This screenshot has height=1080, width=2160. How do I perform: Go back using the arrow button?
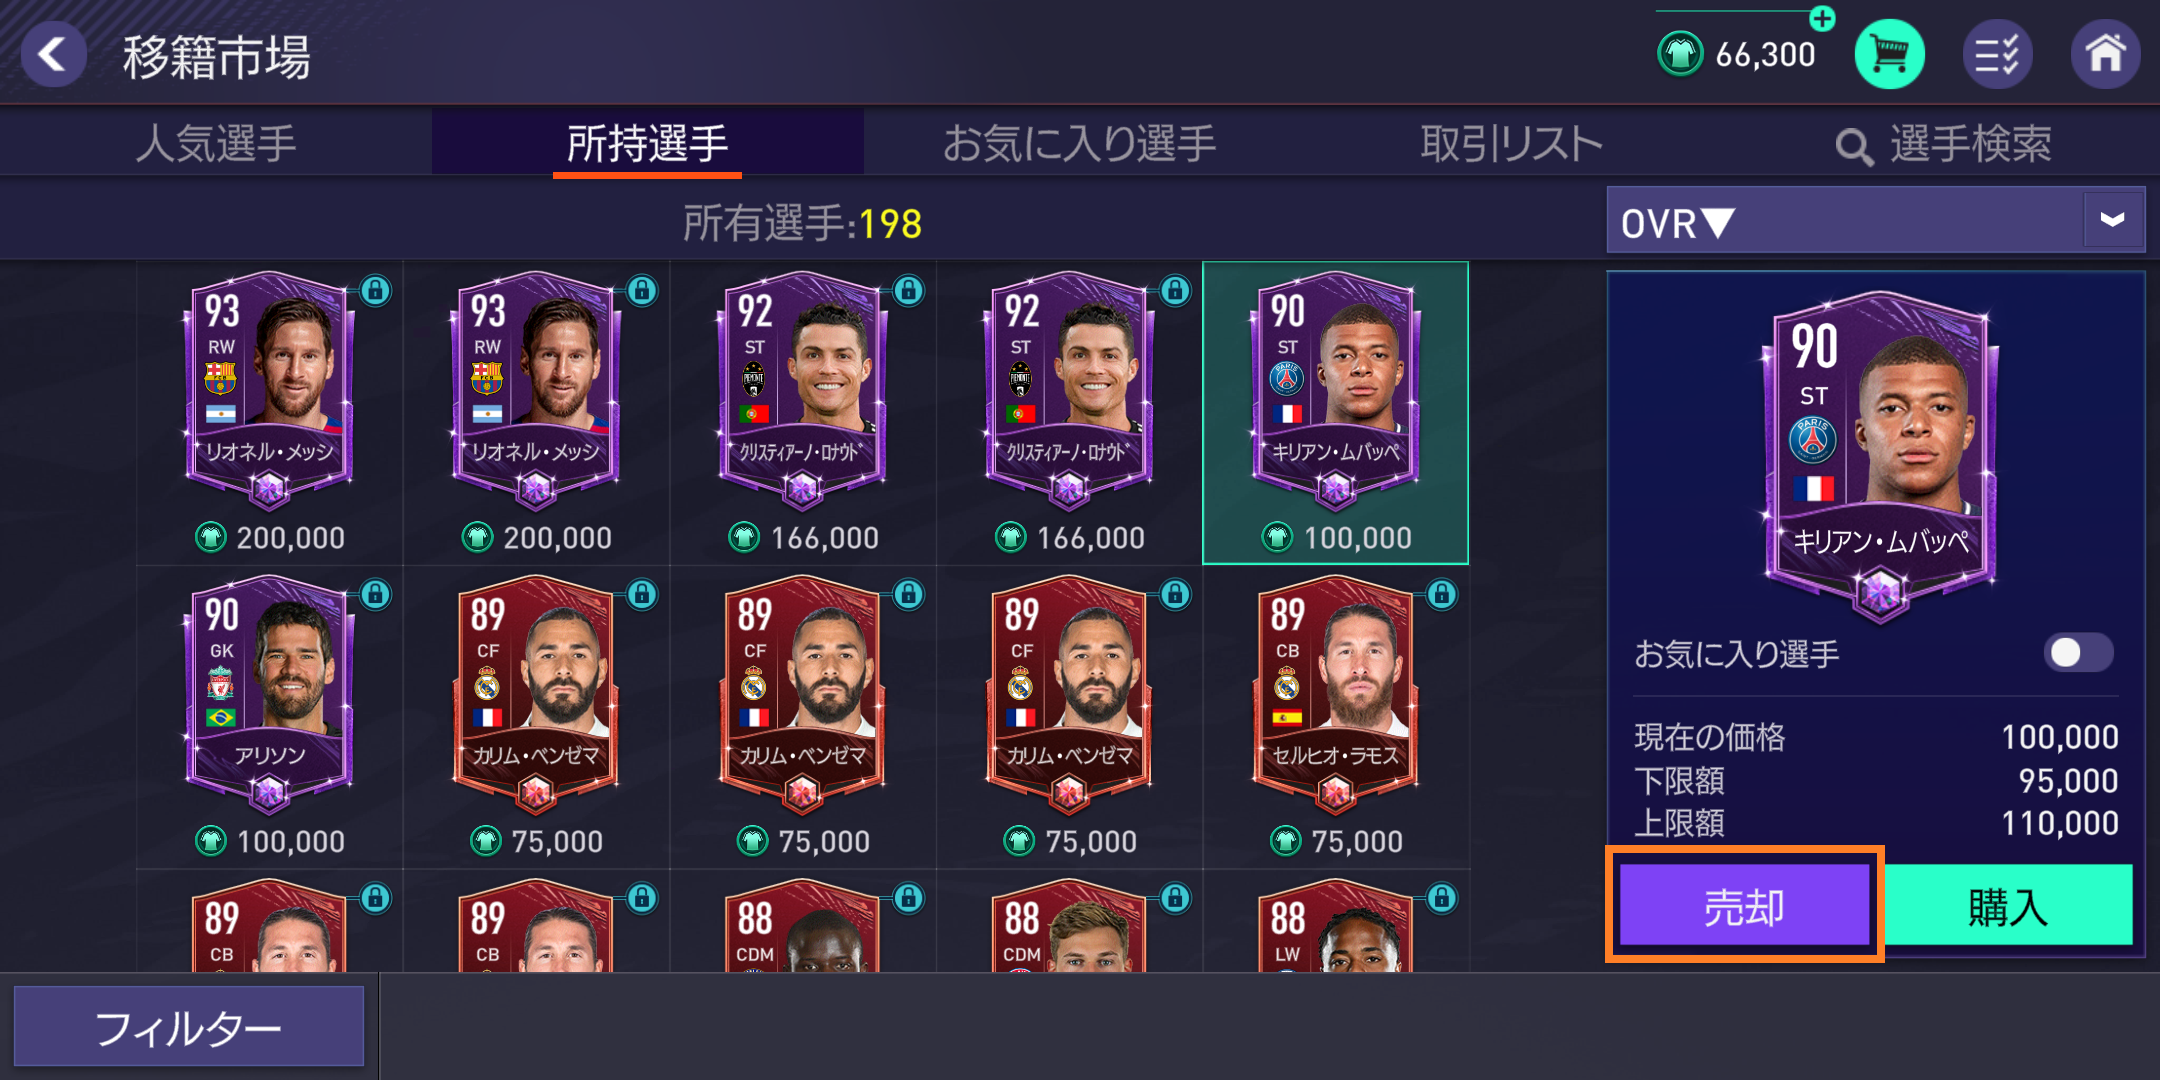click(x=53, y=54)
